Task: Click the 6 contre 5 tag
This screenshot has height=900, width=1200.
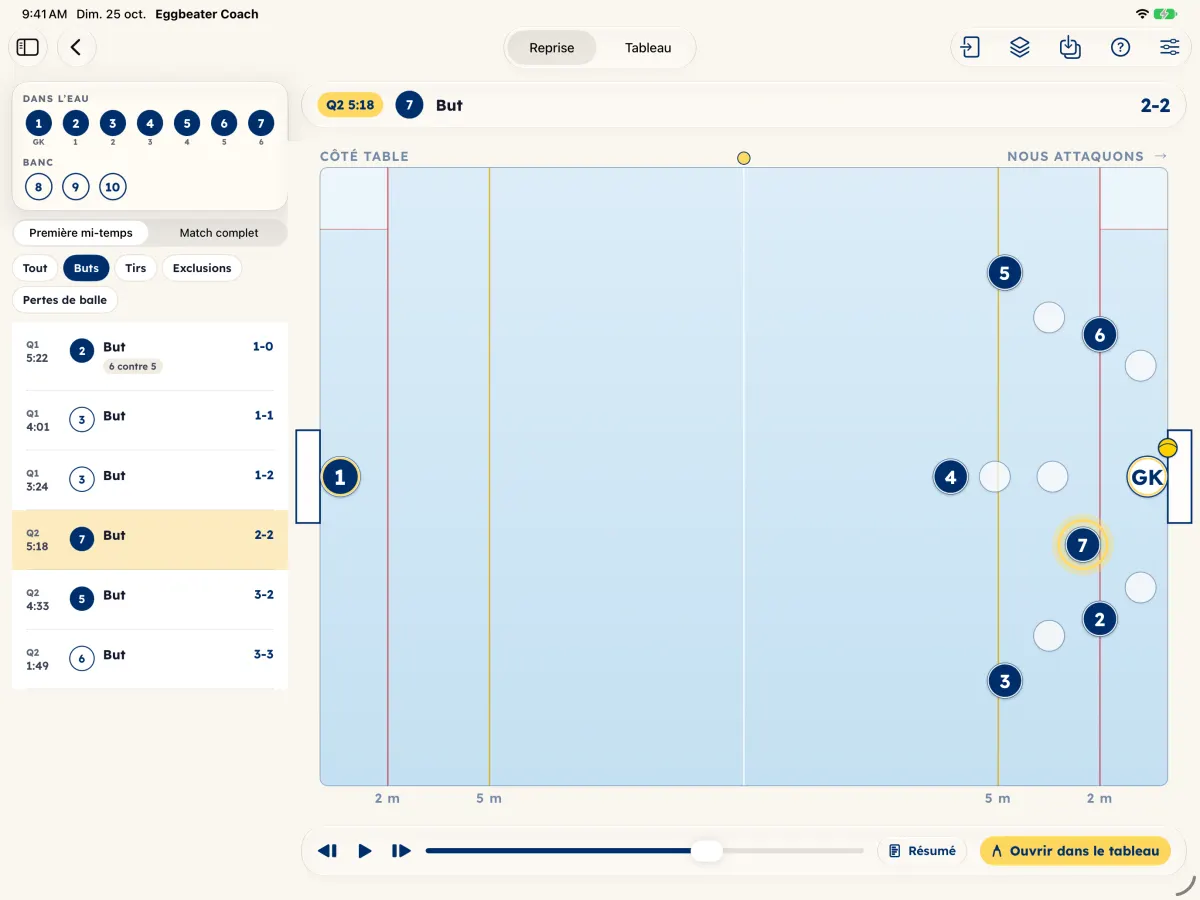Action: pos(133,367)
